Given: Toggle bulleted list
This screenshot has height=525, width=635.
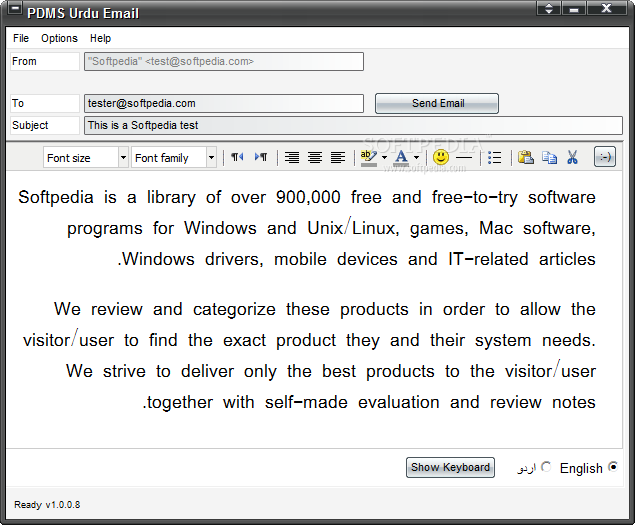Looking at the screenshot, I should tap(494, 157).
